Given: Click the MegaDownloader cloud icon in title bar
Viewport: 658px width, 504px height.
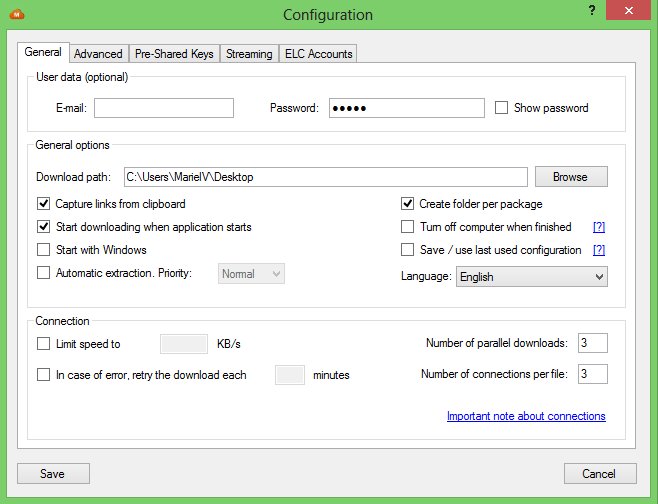Looking at the screenshot, I should (17, 14).
